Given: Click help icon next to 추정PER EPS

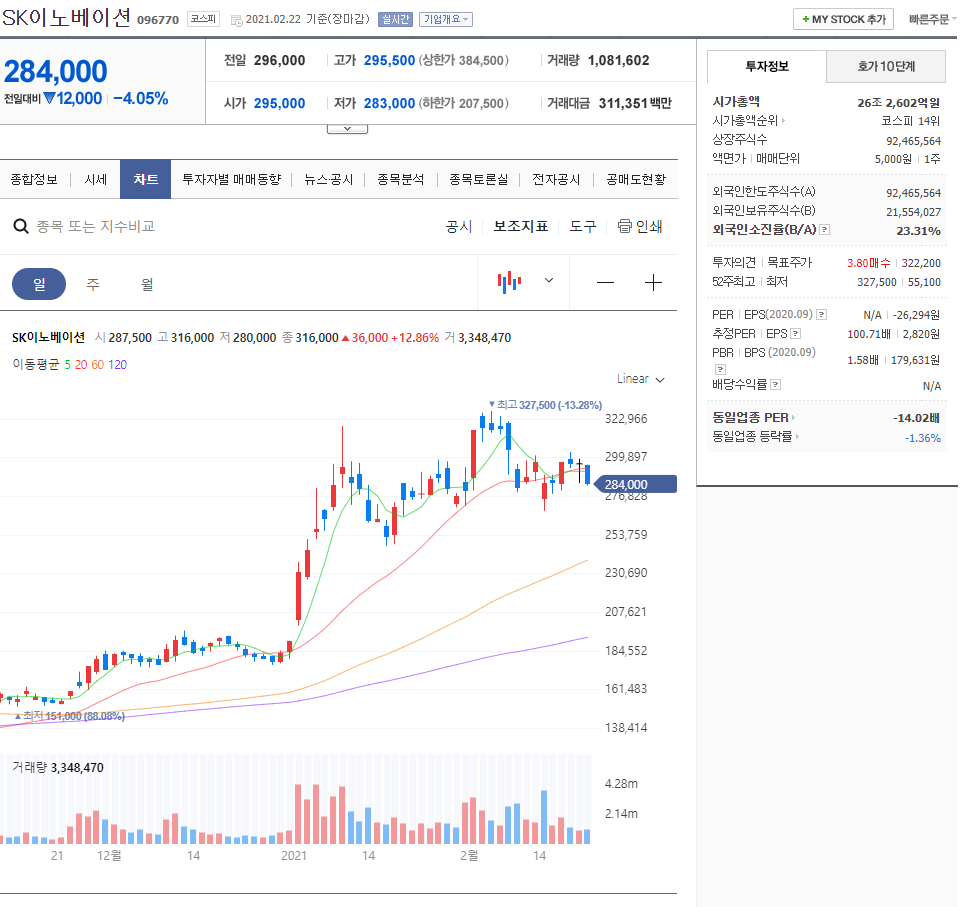Looking at the screenshot, I should tap(796, 334).
